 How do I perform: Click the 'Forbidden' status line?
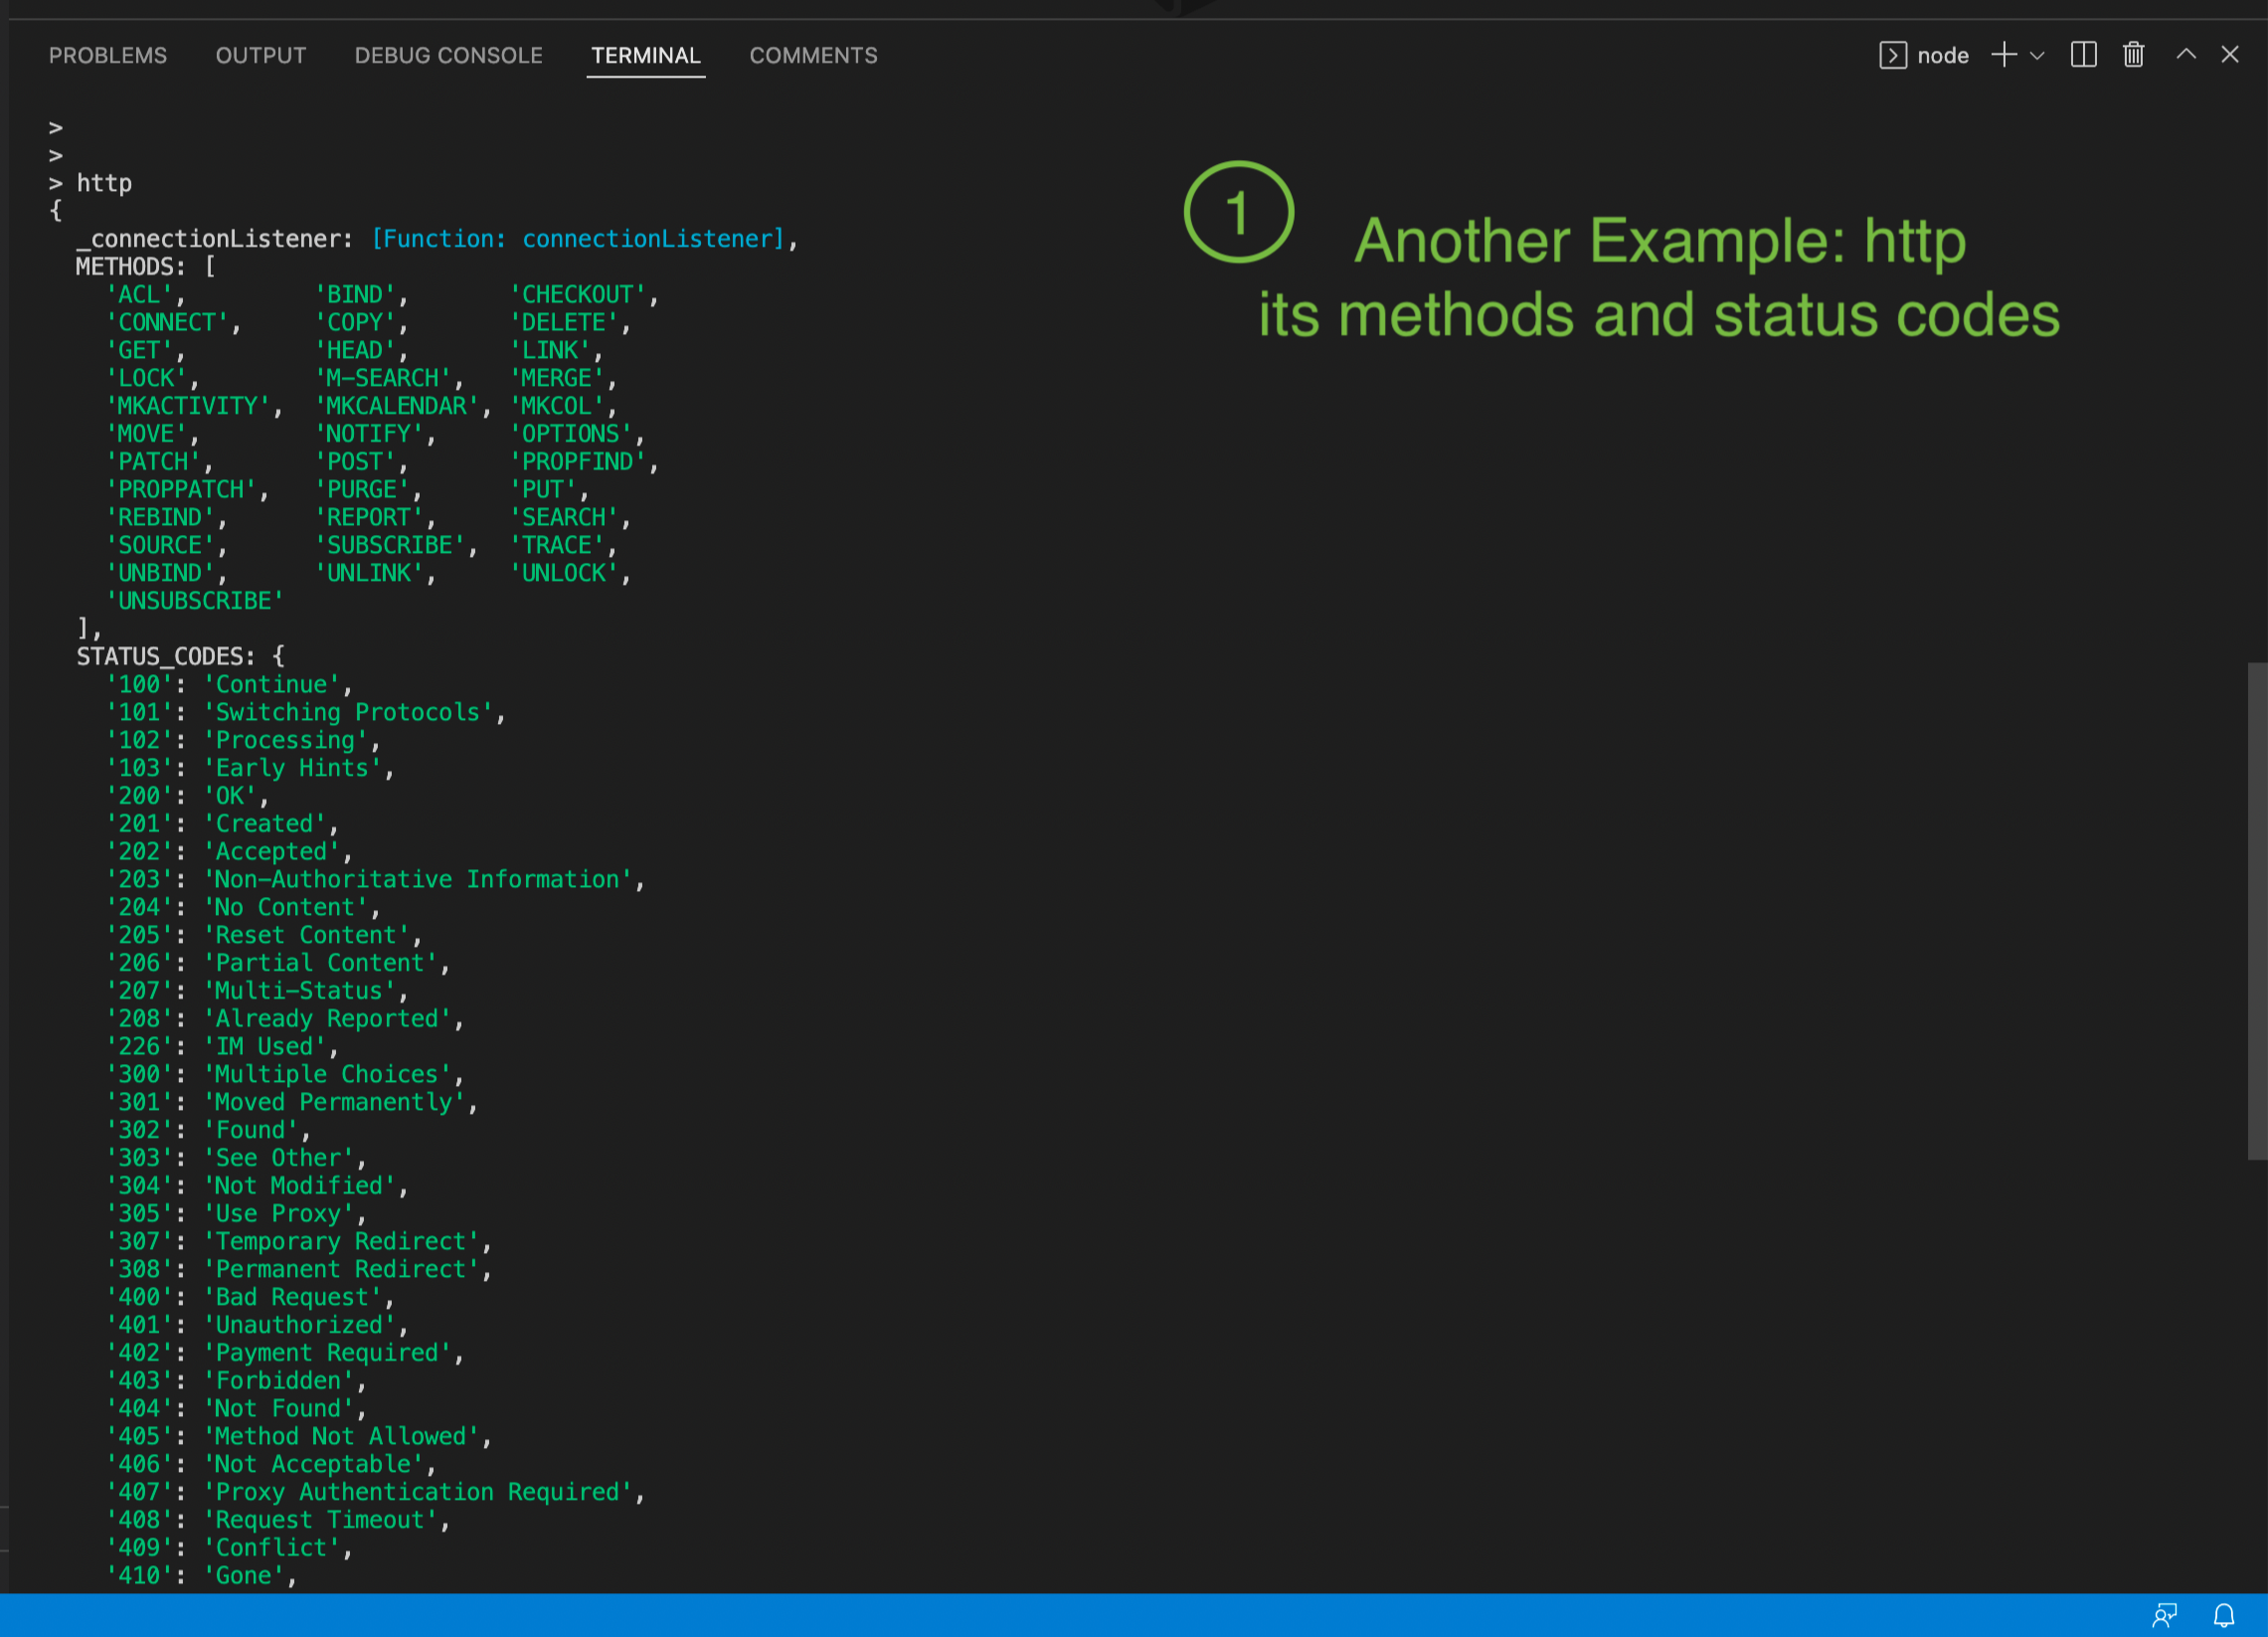click(236, 1381)
